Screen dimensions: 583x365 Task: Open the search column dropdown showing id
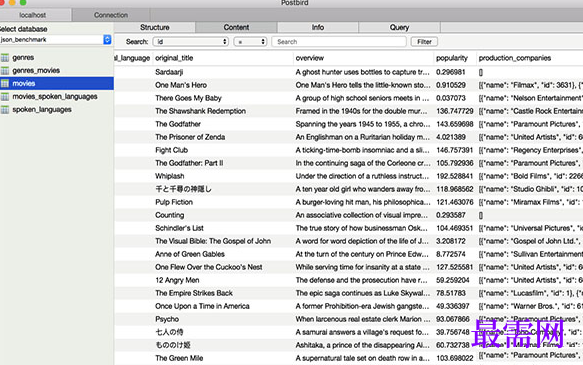tap(190, 42)
